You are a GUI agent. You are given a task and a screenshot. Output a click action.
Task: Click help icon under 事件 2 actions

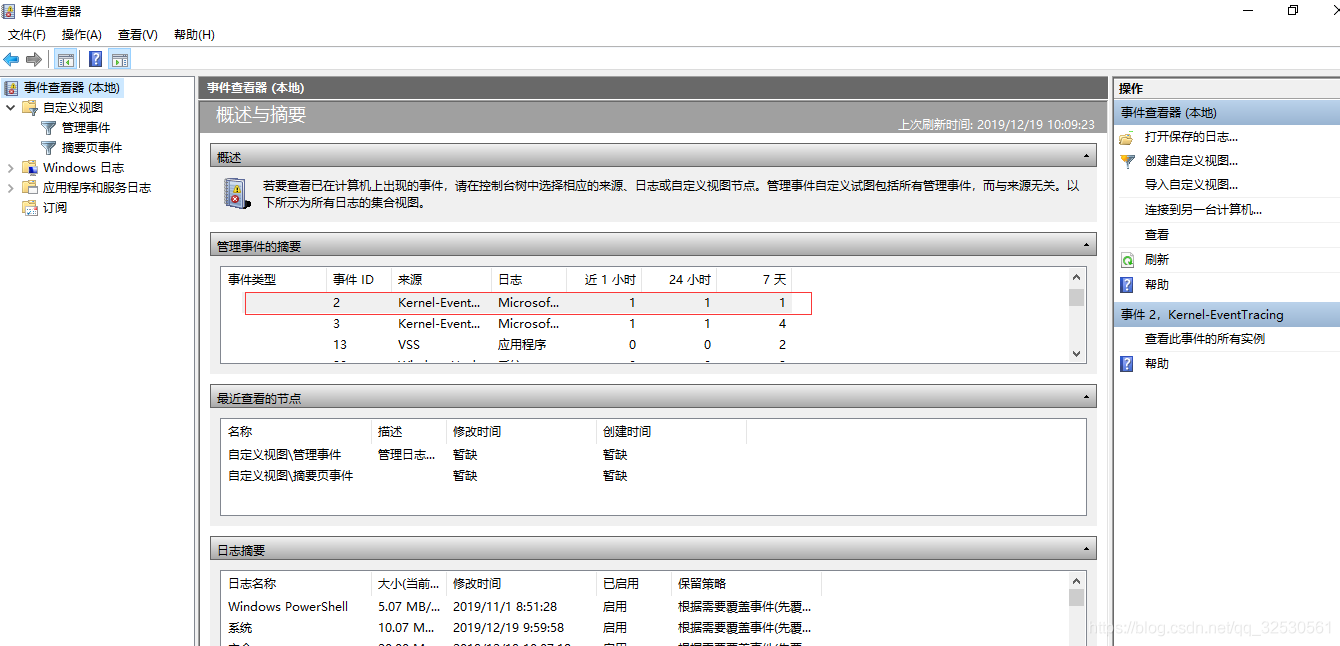[x=1127, y=364]
